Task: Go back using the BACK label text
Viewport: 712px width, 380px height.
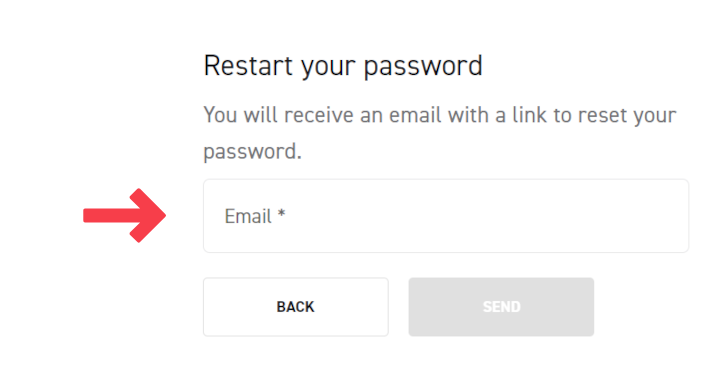Action: [x=296, y=307]
